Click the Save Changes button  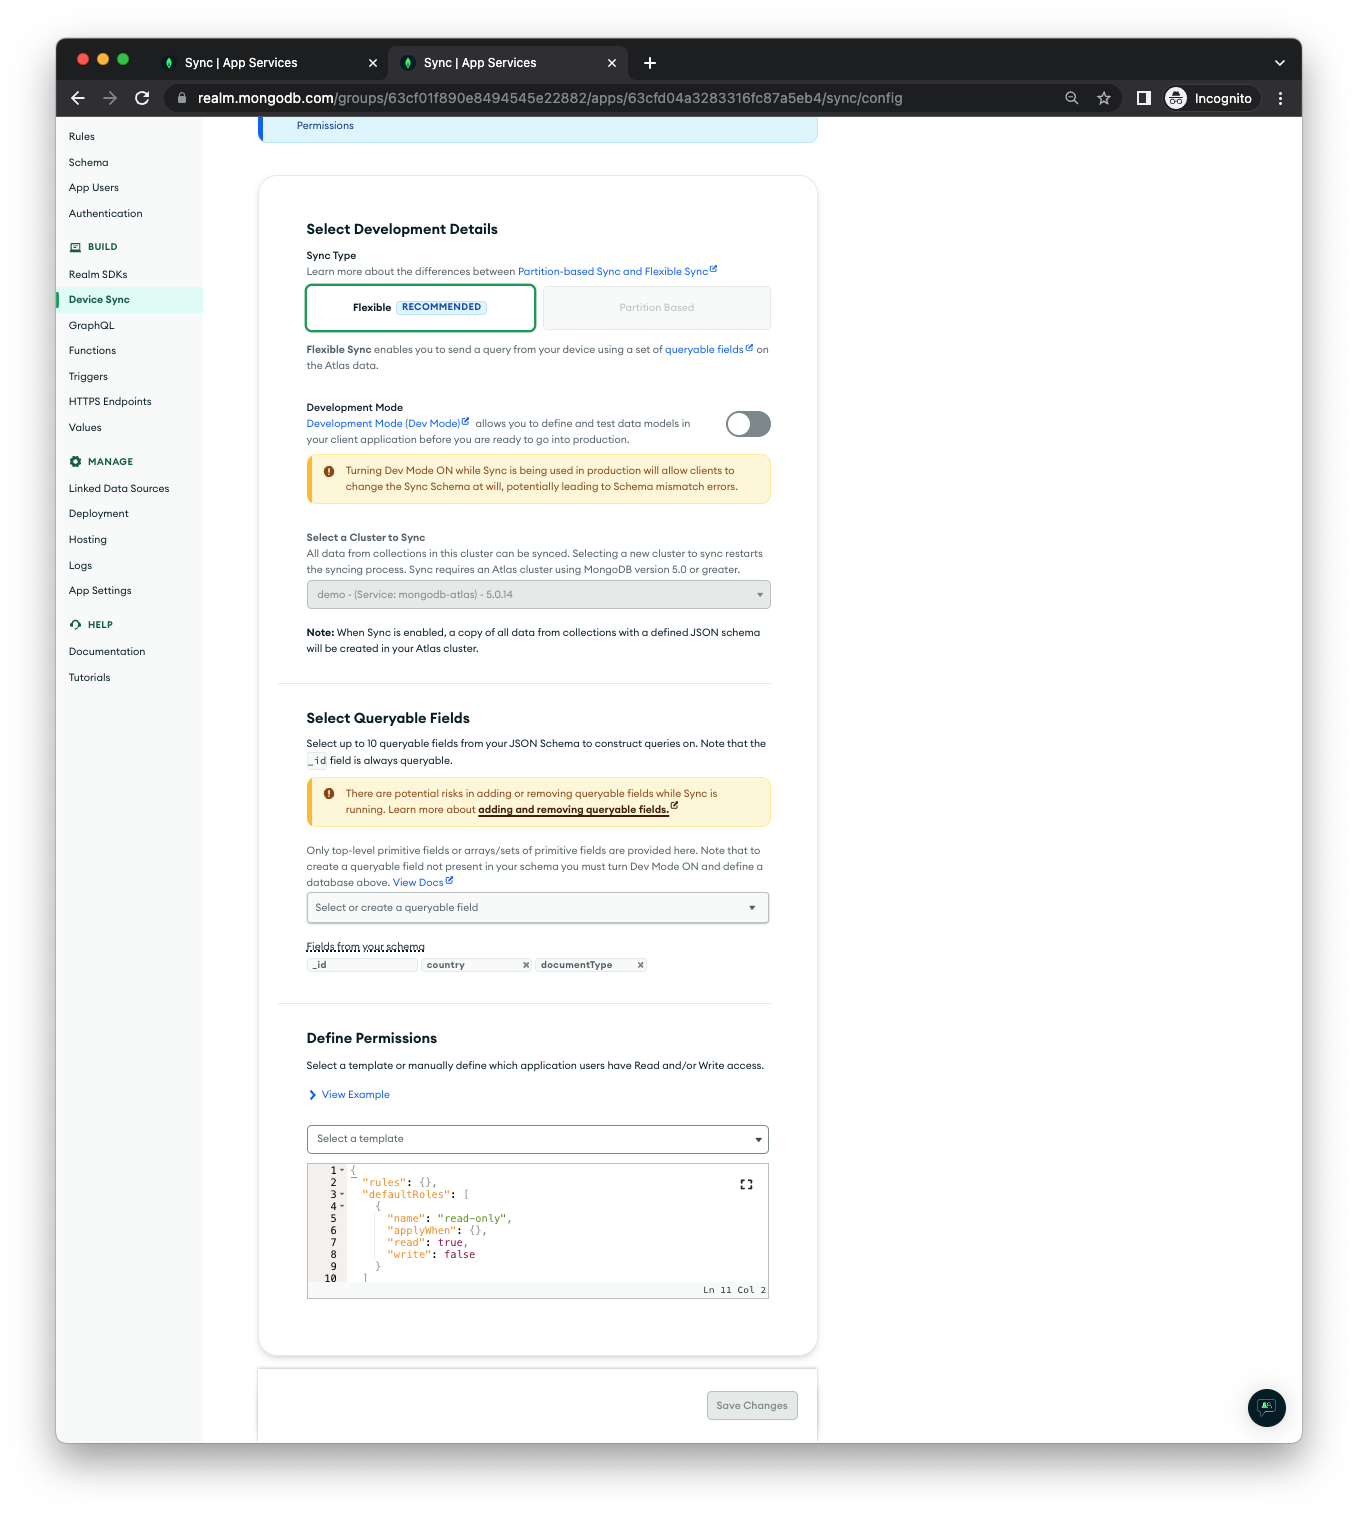752,1406
